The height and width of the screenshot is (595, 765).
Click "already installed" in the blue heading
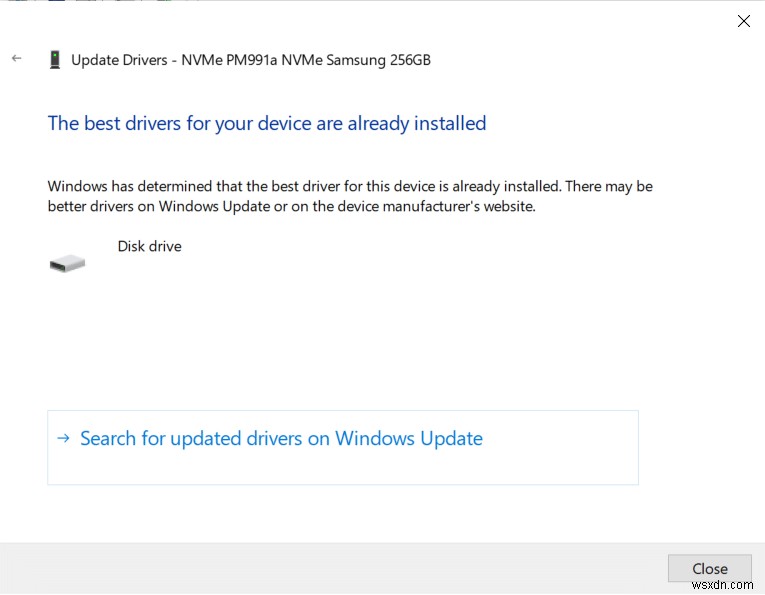pyautogui.click(x=416, y=123)
